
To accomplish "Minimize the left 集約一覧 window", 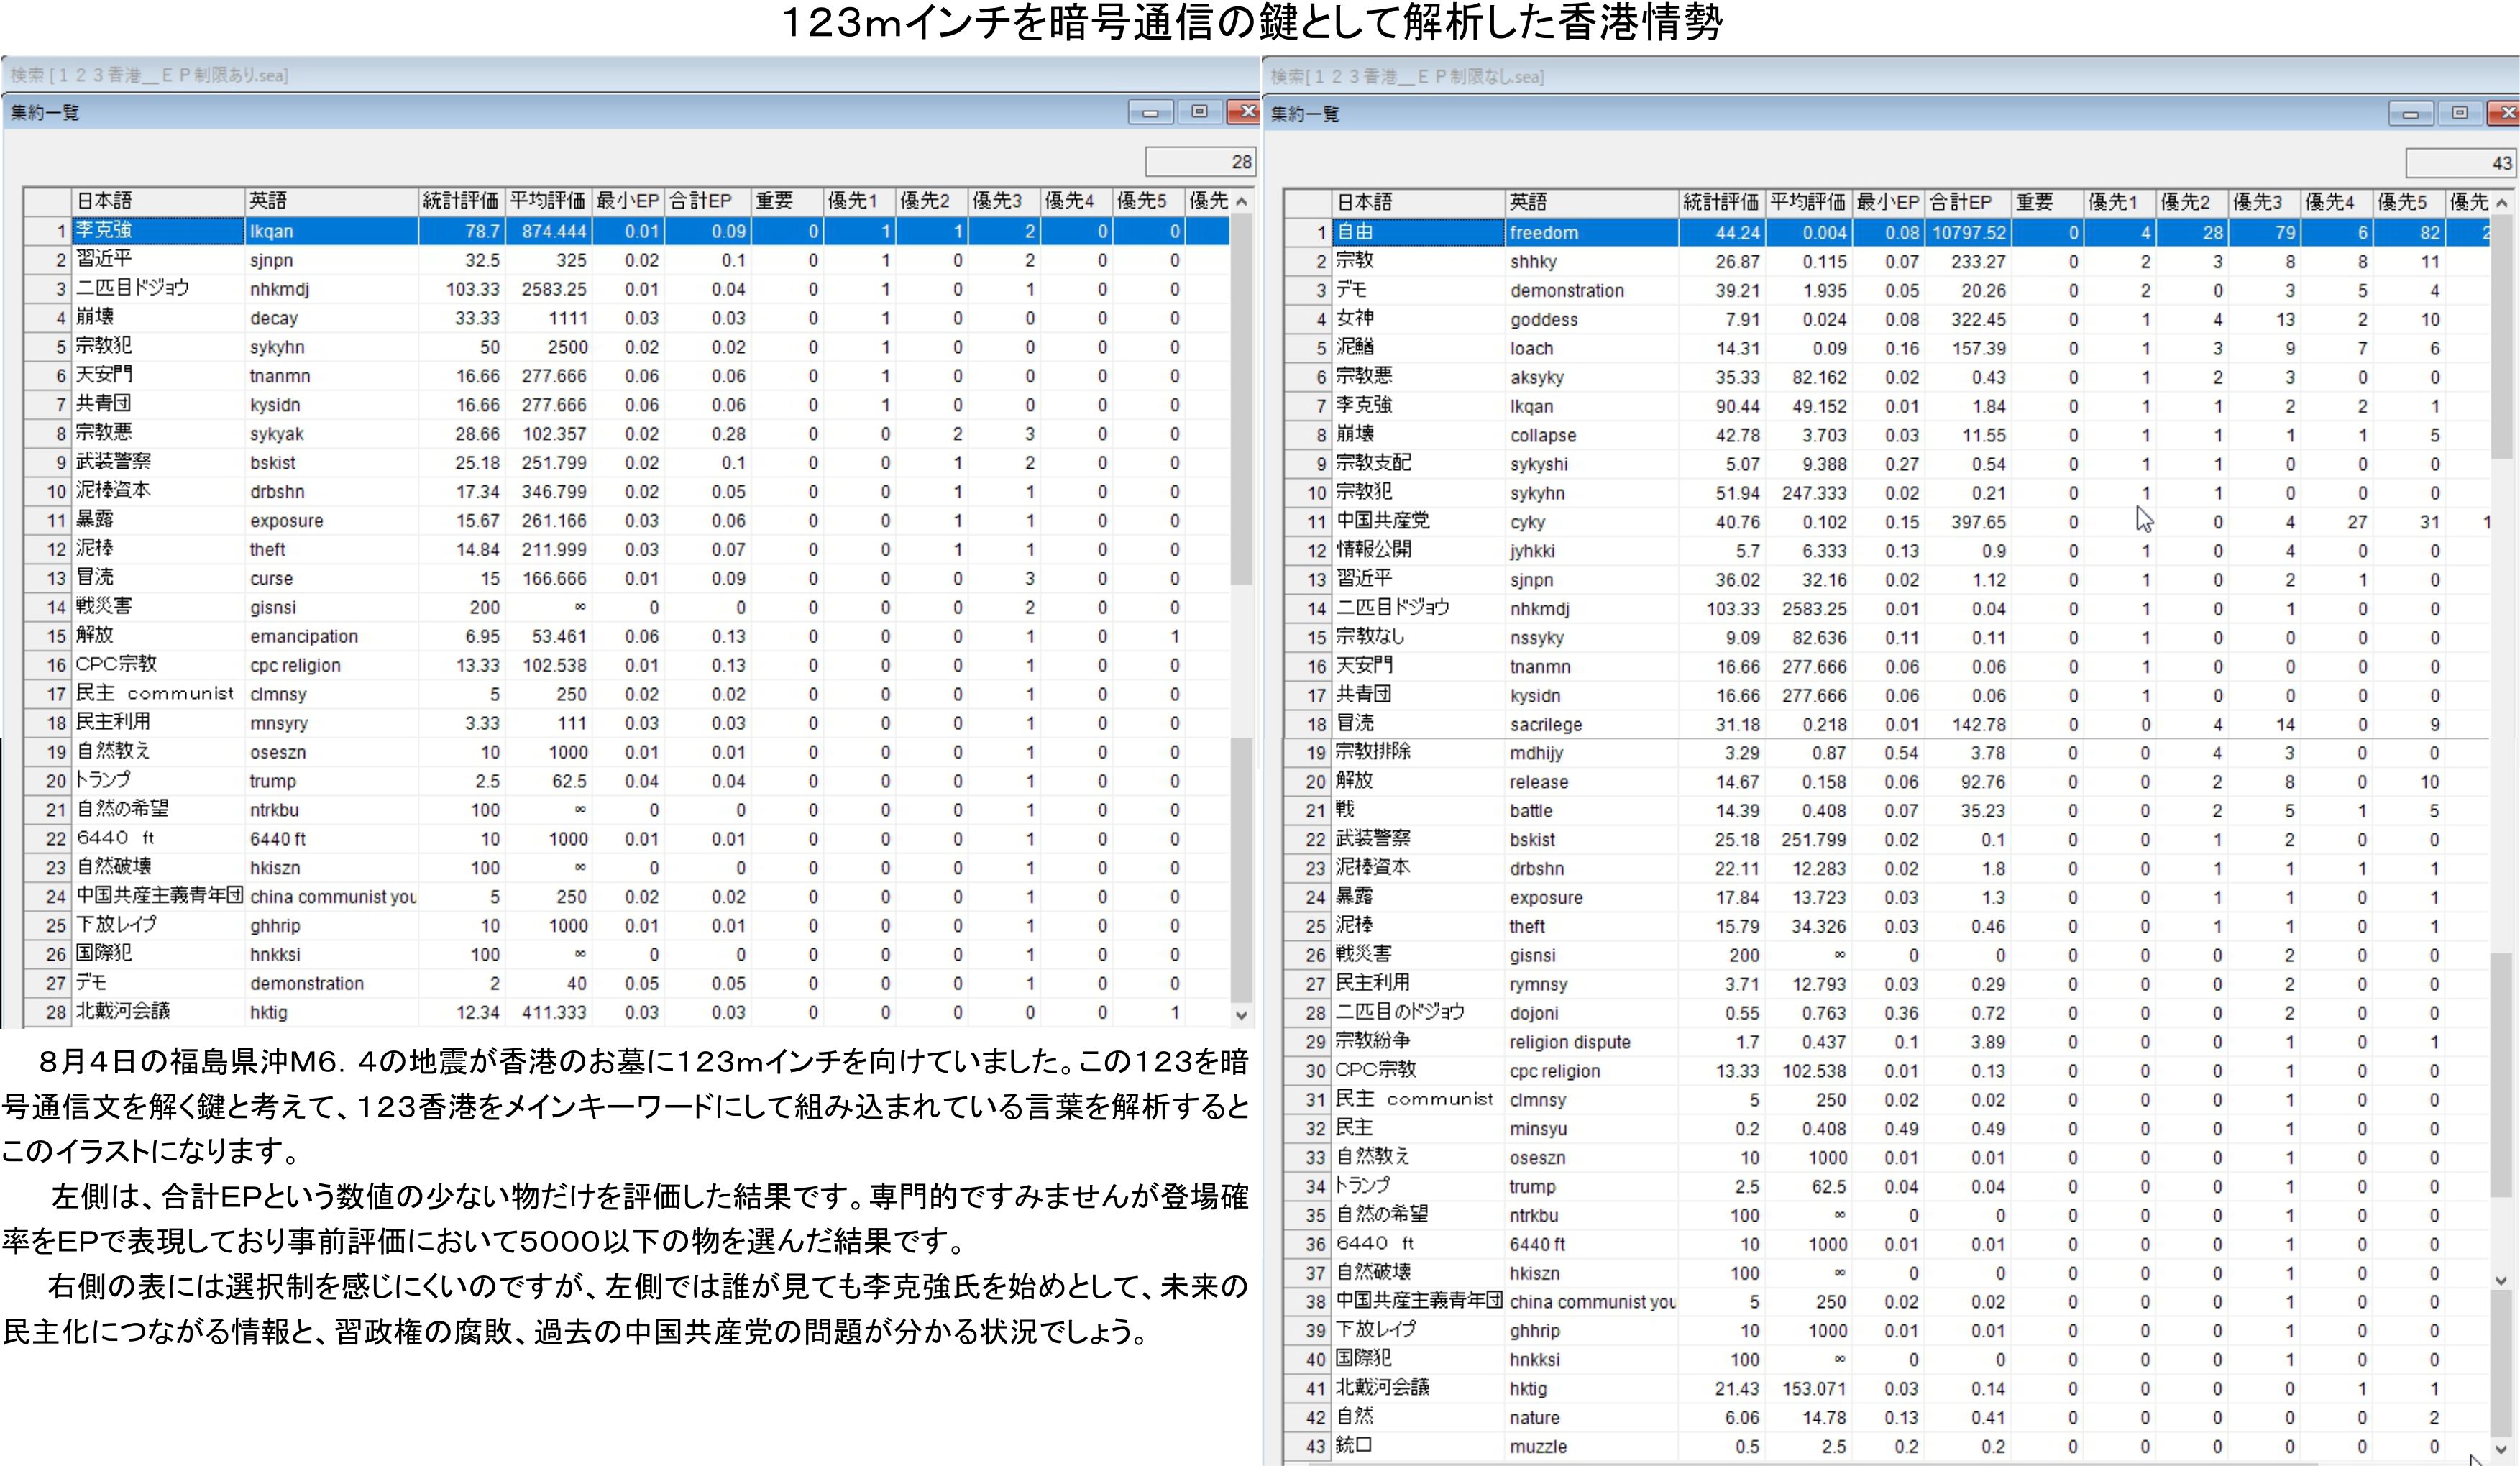I will tap(1150, 113).
